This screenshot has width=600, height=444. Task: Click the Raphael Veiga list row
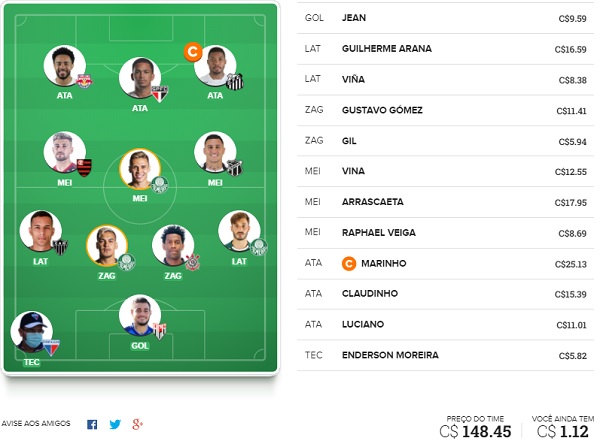tap(445, 233)
